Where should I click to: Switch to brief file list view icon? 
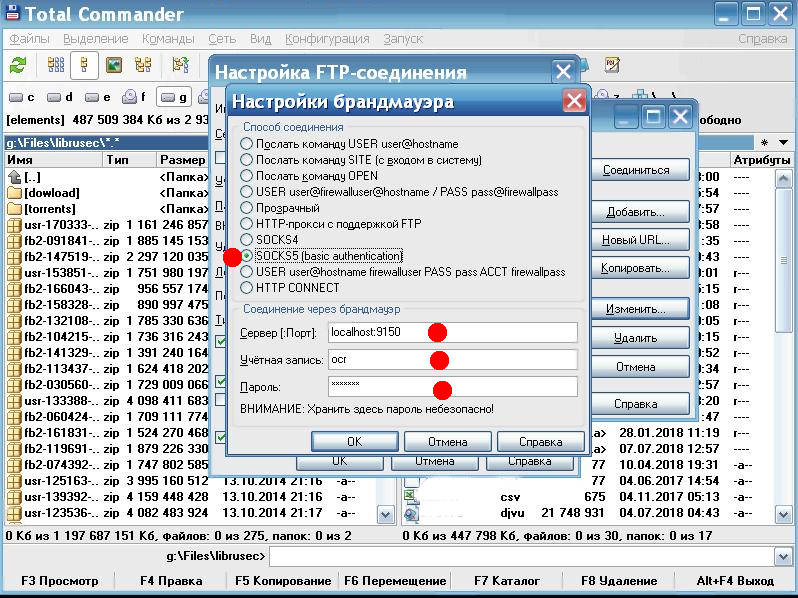click(56, 65)
